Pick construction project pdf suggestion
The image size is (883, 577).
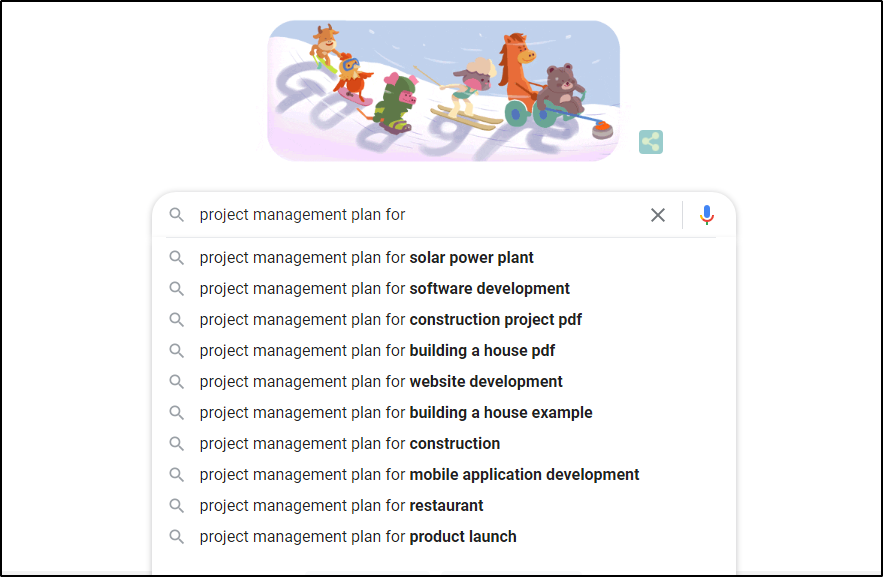390,320
